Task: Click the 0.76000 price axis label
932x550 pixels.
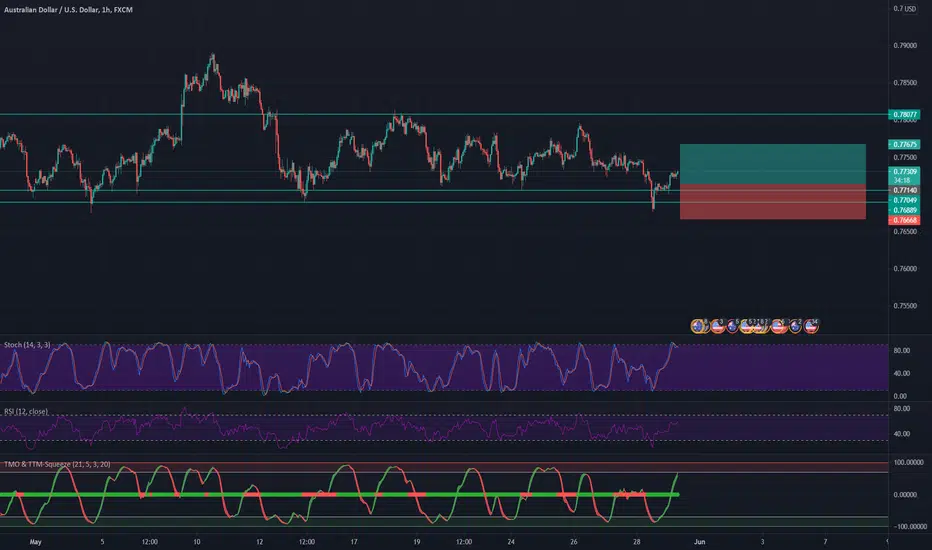Action: [x=905, y=269]
